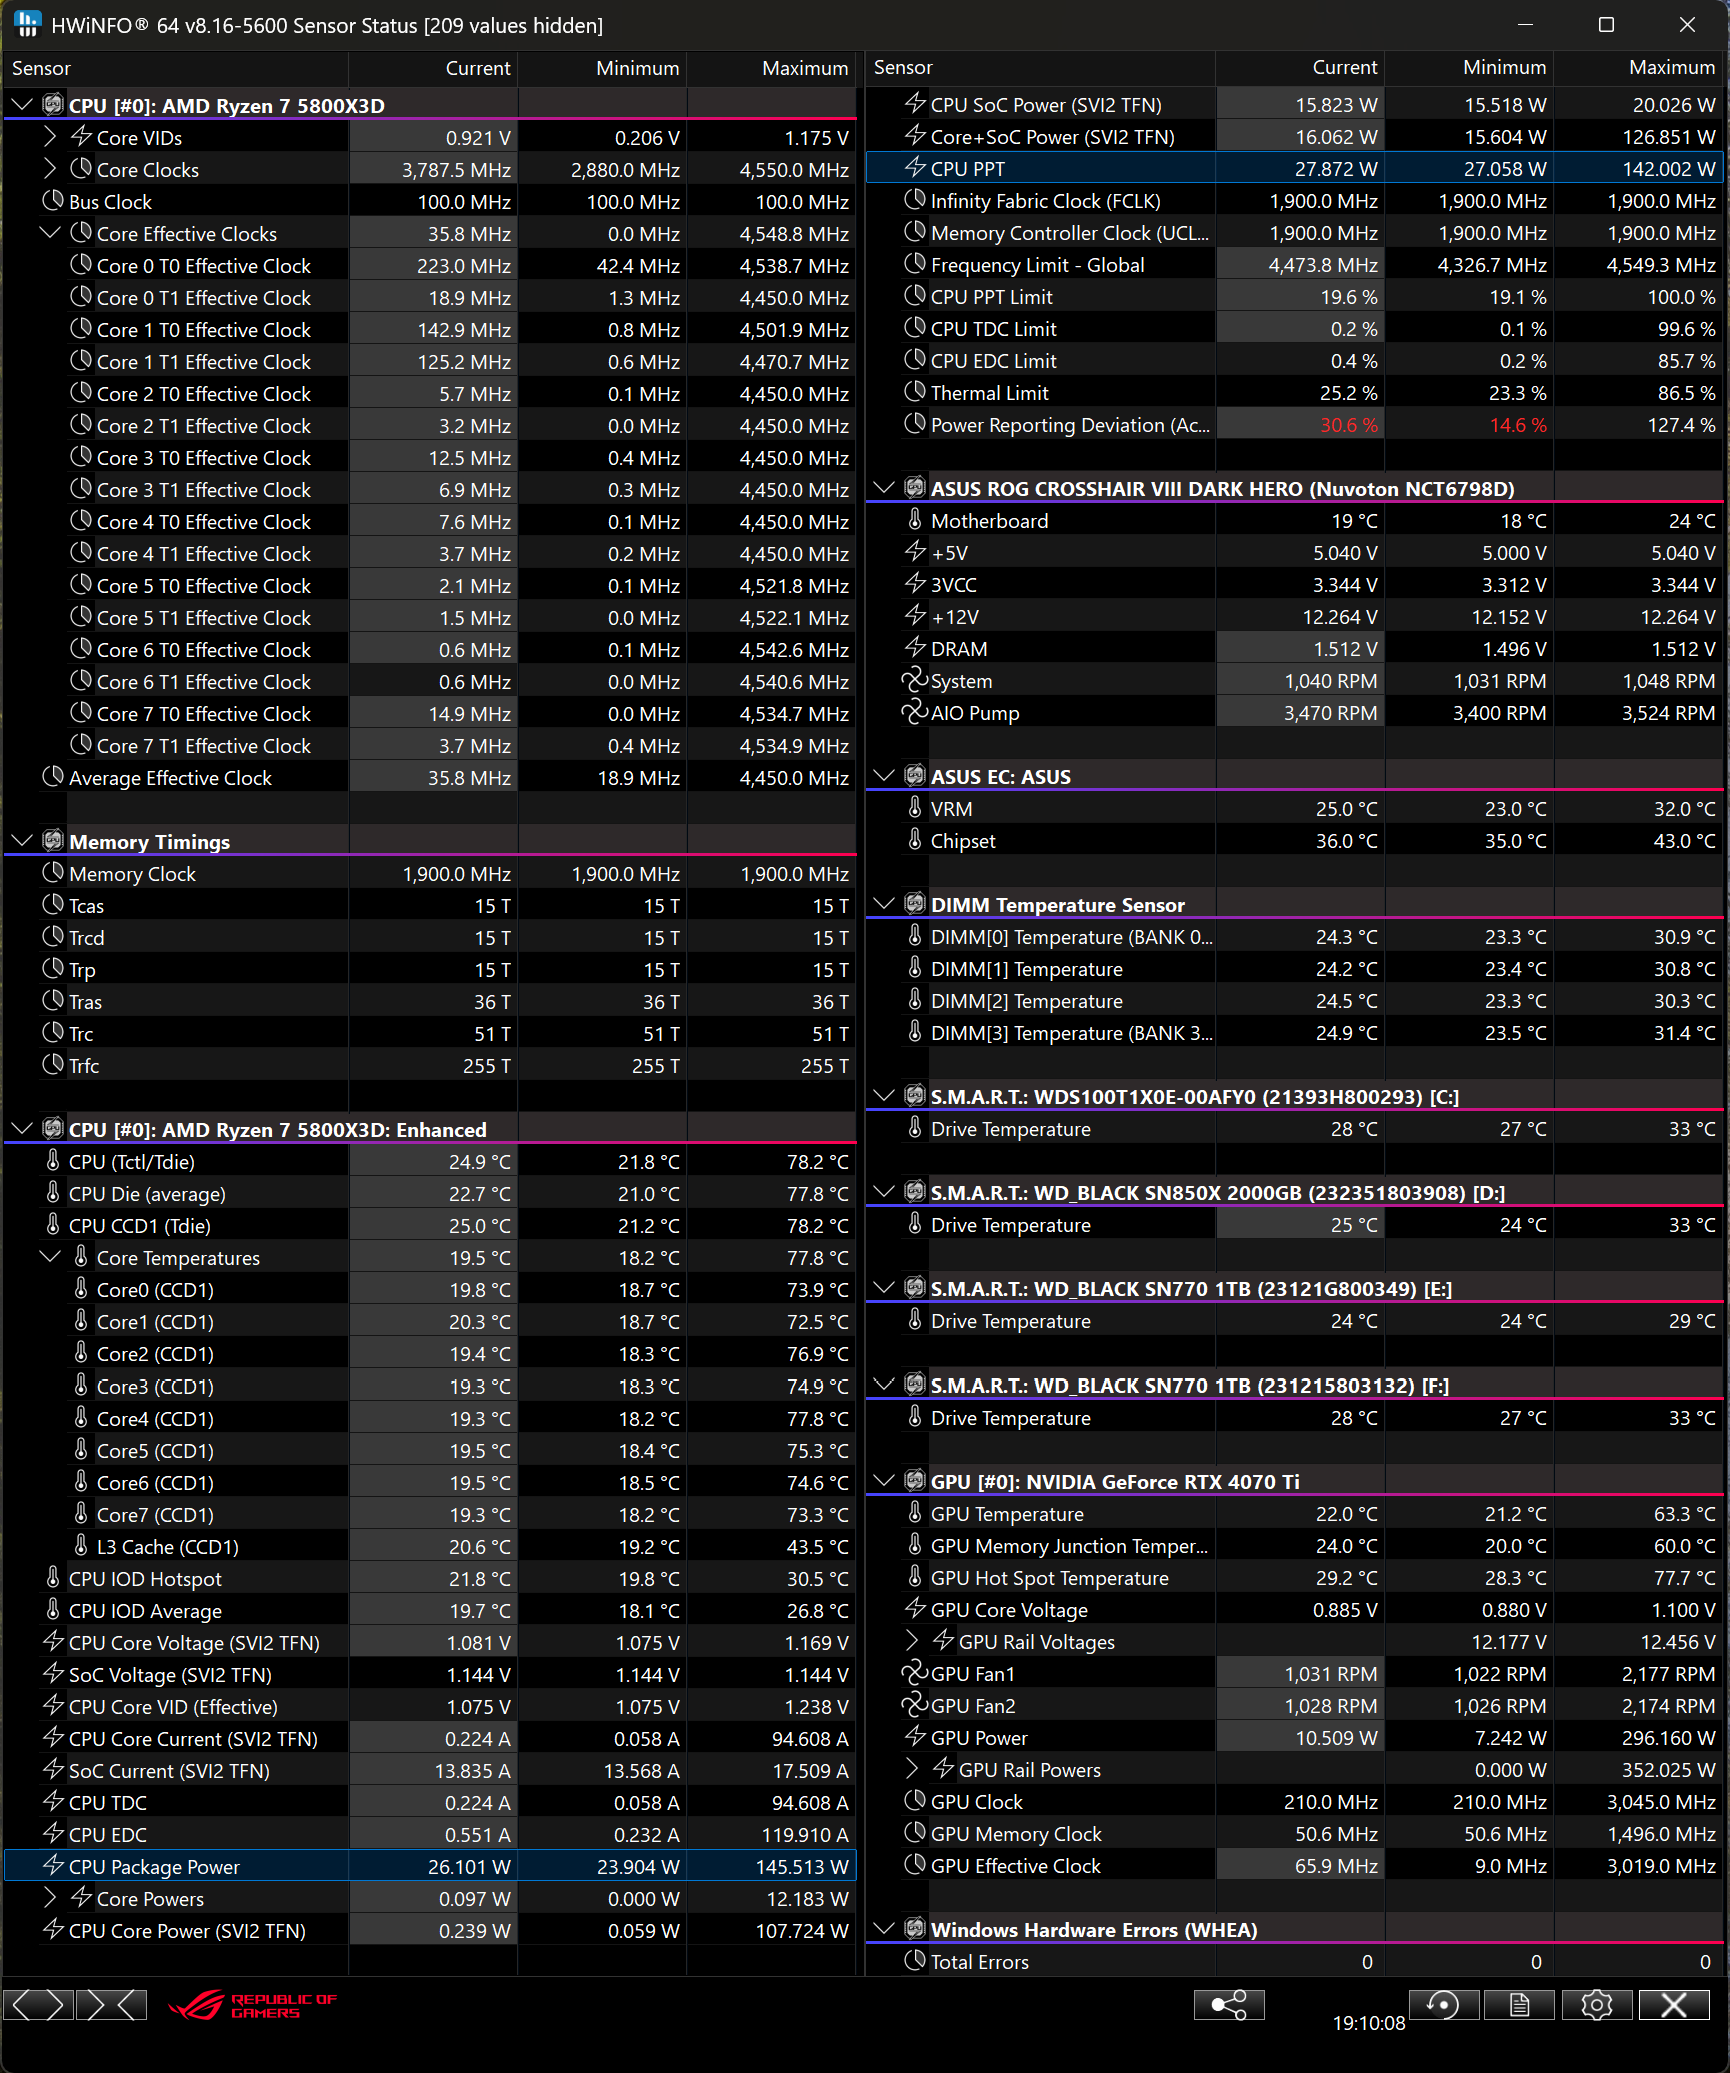Open sensor settings gear button
The width and height of the screenshot is (1730, 2073).
pos(1596,2004)
